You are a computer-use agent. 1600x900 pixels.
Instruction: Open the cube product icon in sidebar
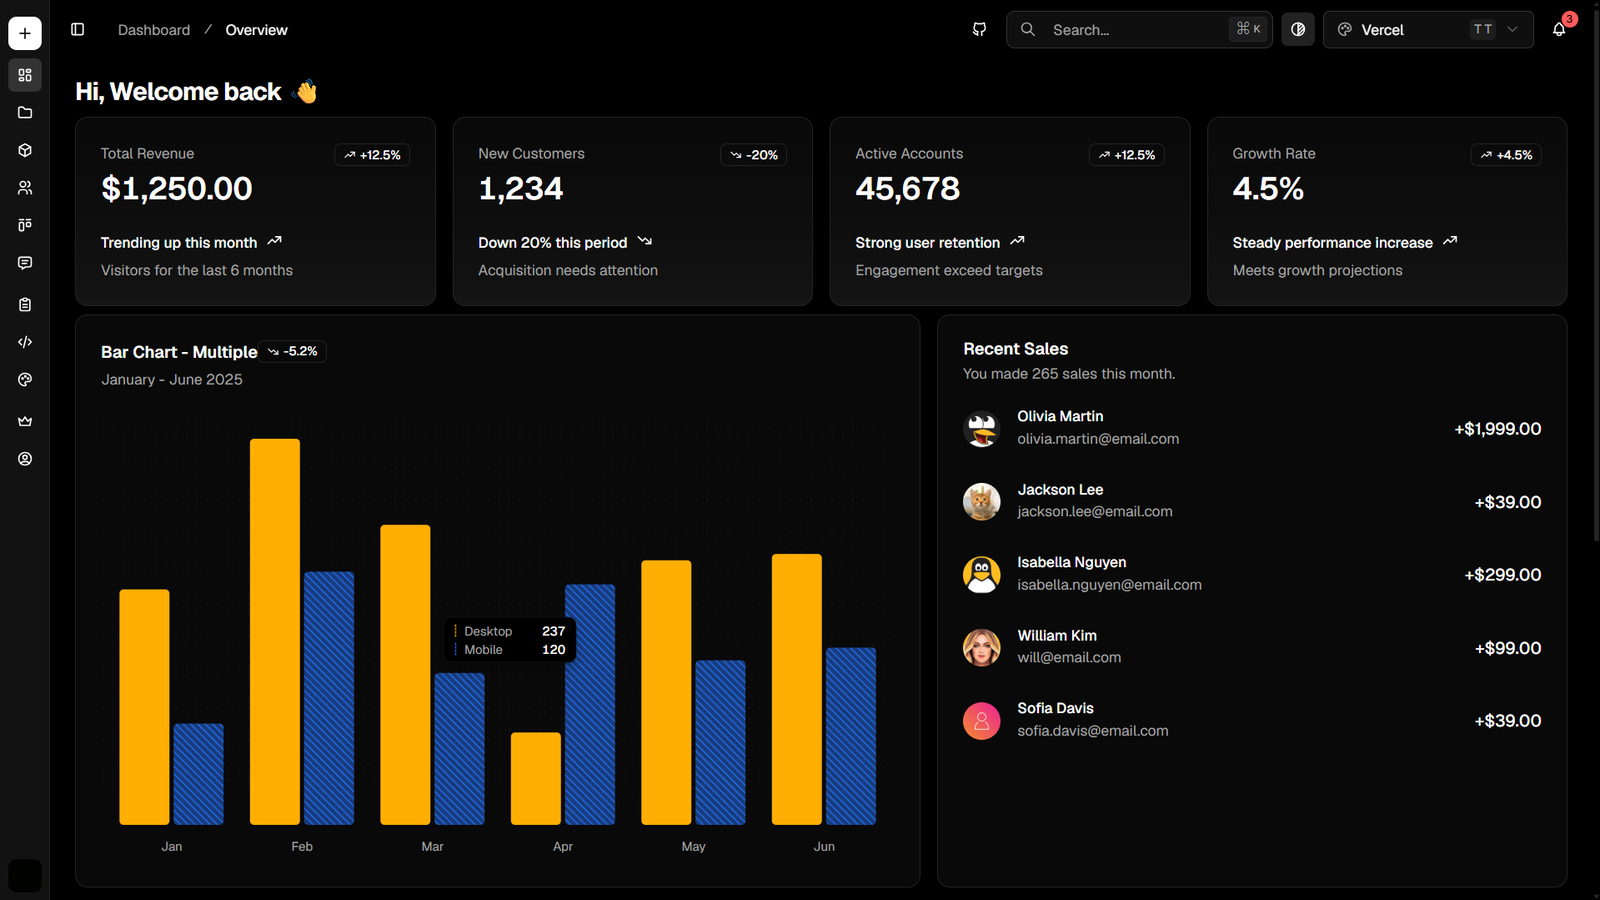pos(25,150)
